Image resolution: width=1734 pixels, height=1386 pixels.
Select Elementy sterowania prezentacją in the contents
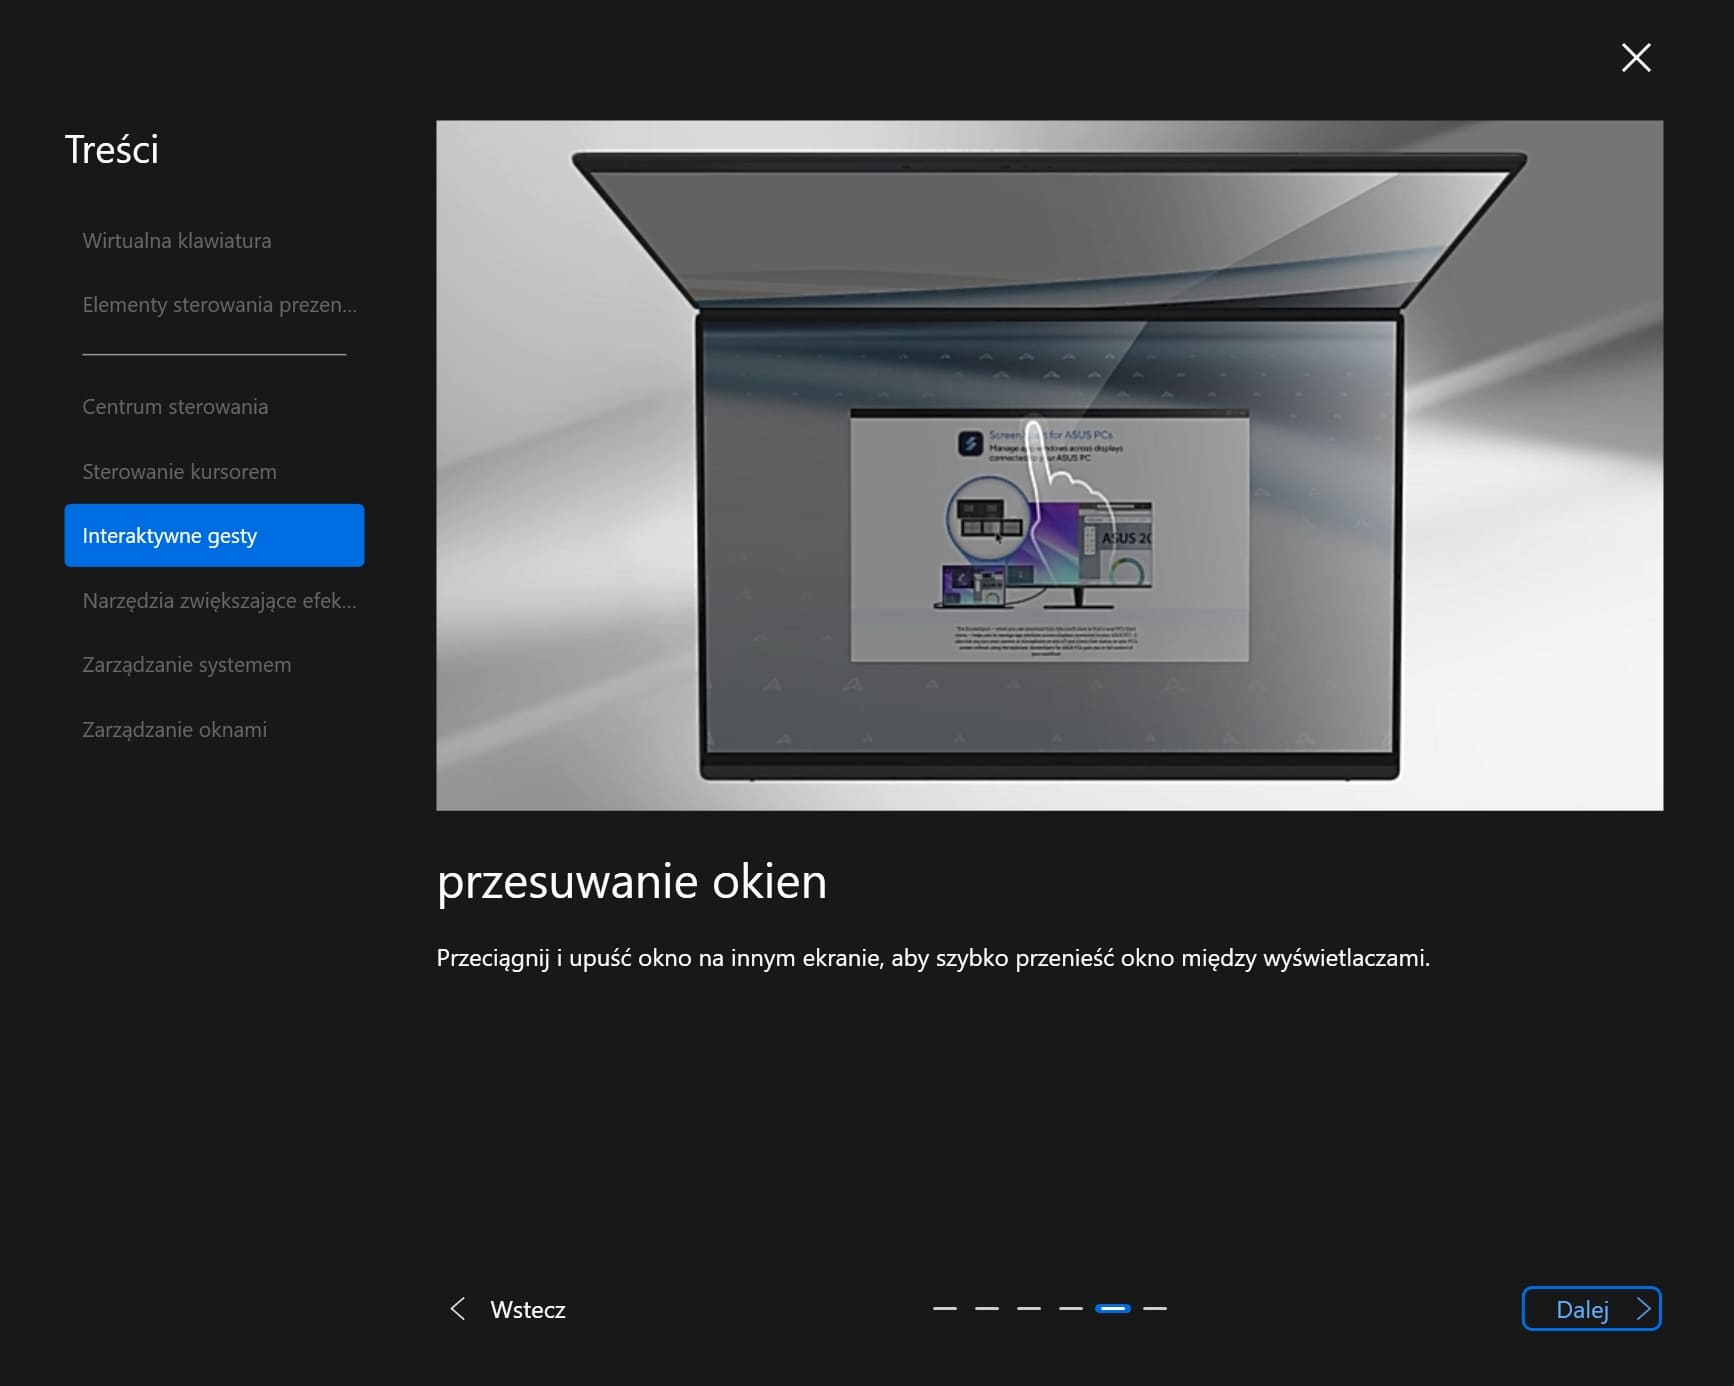tap(219, 305)
